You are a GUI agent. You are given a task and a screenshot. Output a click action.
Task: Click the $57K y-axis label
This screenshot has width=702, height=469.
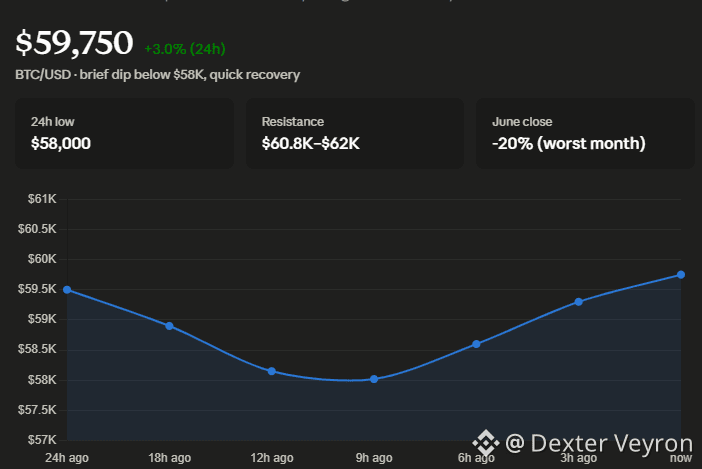click(42, 440)
